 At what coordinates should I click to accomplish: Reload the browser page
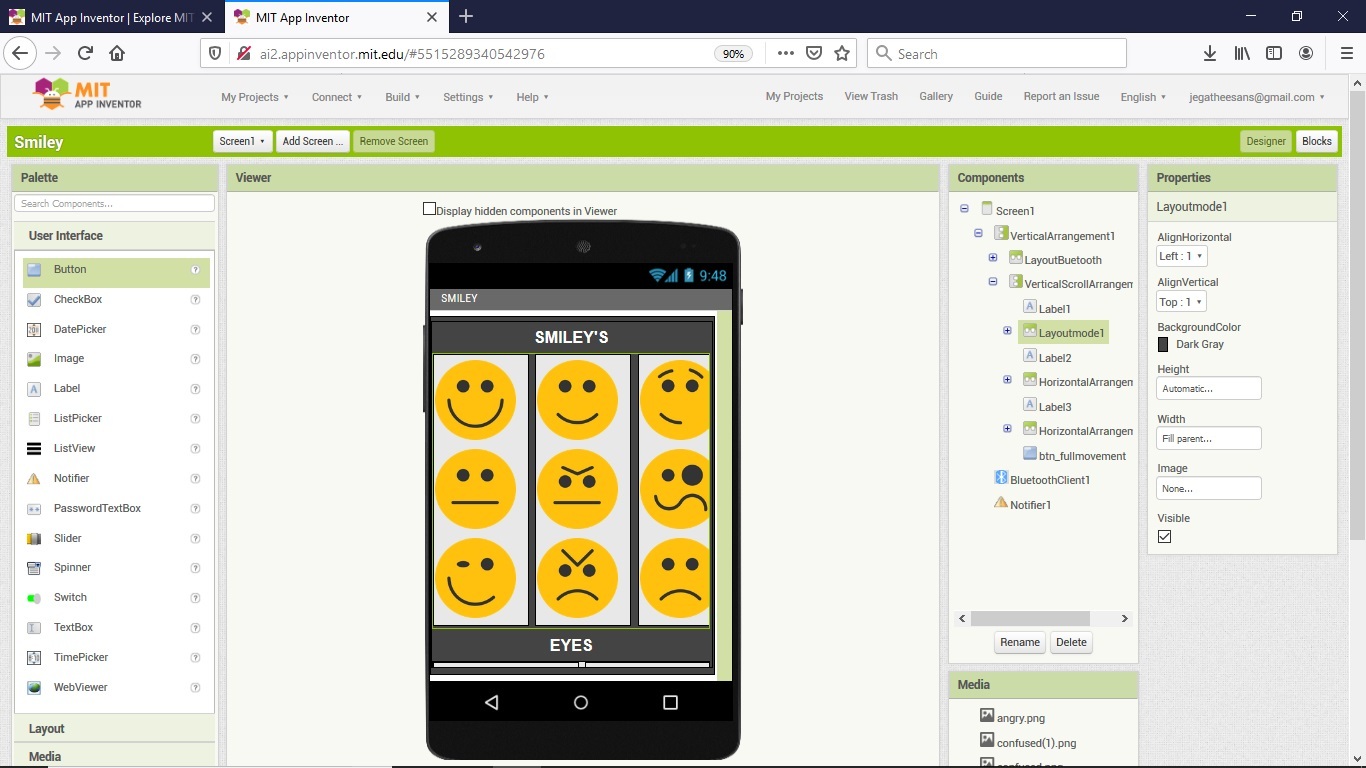click(85, 54)
